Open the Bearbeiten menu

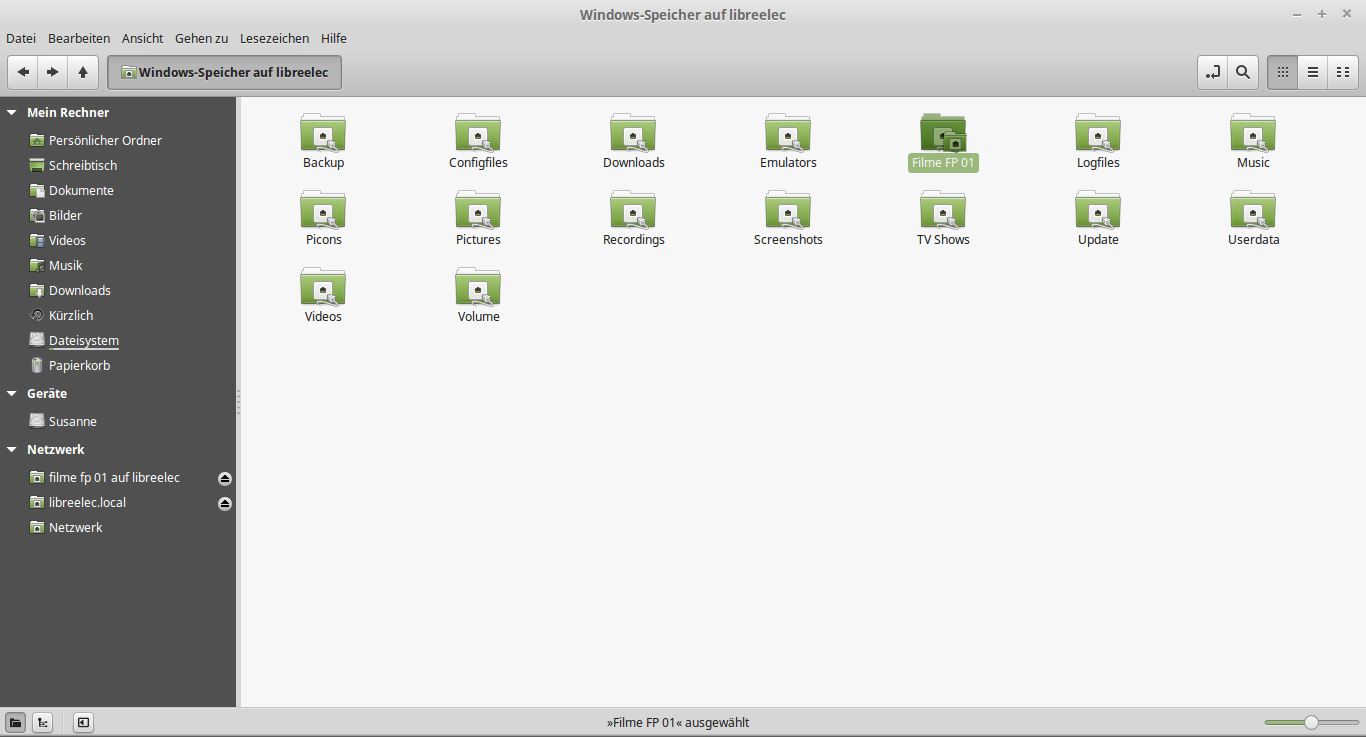(79, 38)
